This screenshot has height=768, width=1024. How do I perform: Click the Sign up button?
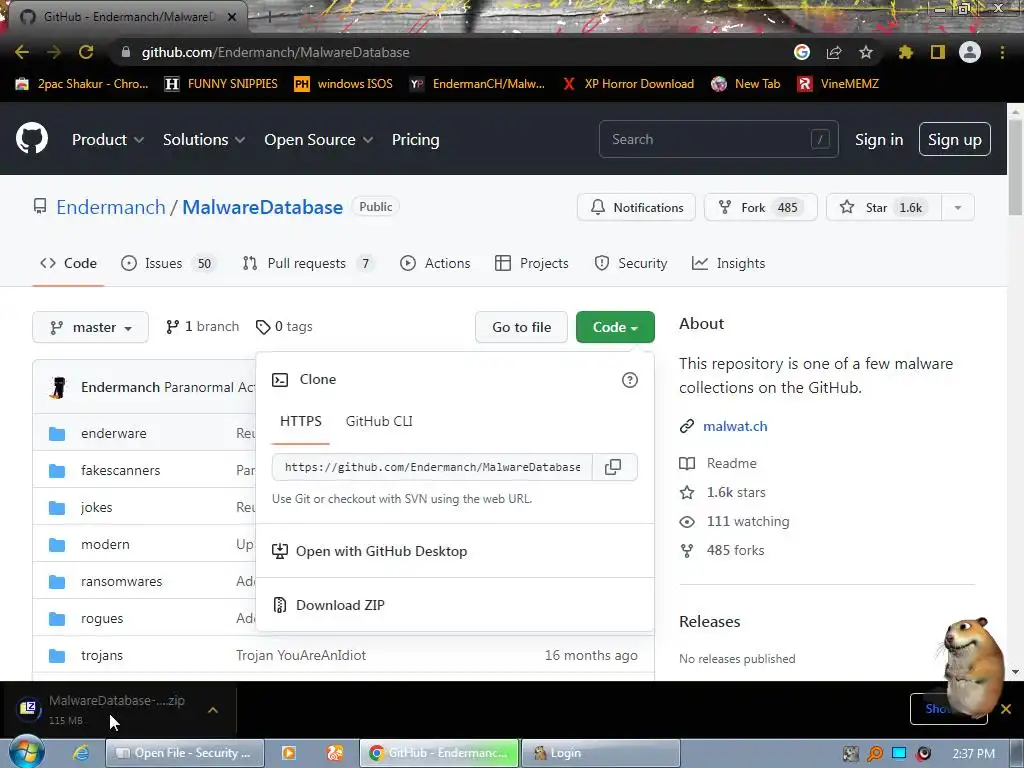954,139
